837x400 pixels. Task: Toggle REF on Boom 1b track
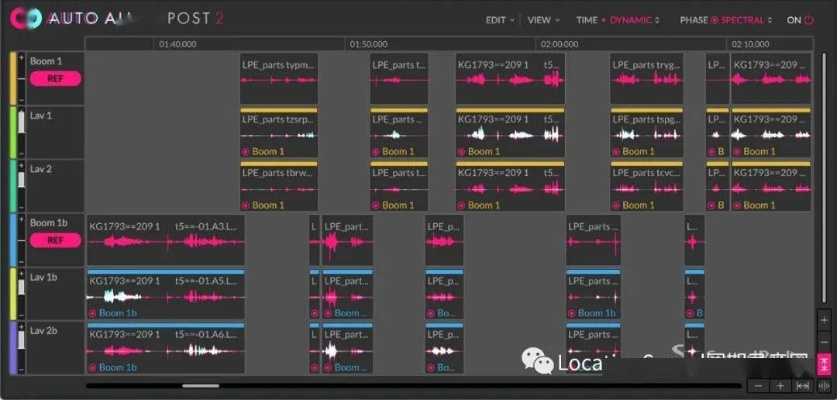(x=49, y=240)
